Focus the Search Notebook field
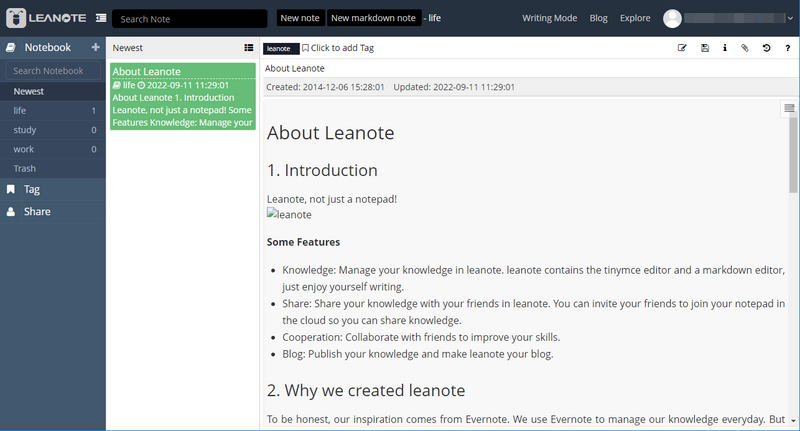Image resolution: width=800 pixels, height=431 pixels. [x=53, y=71]
